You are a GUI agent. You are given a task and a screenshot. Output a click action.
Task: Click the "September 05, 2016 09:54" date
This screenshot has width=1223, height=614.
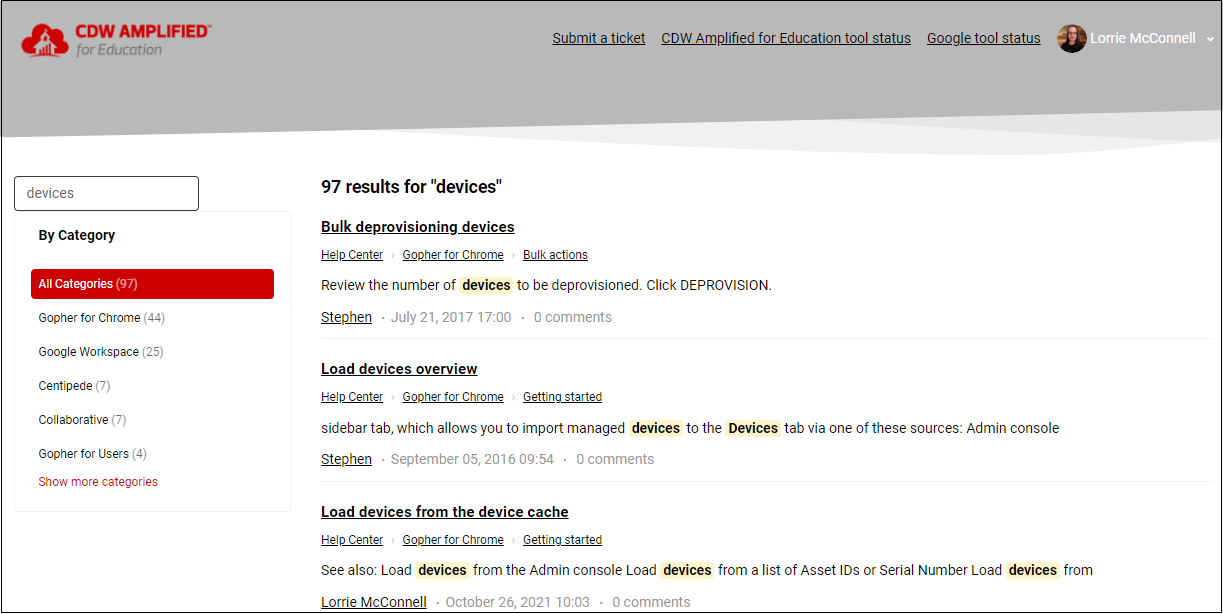tap(472, 459)
